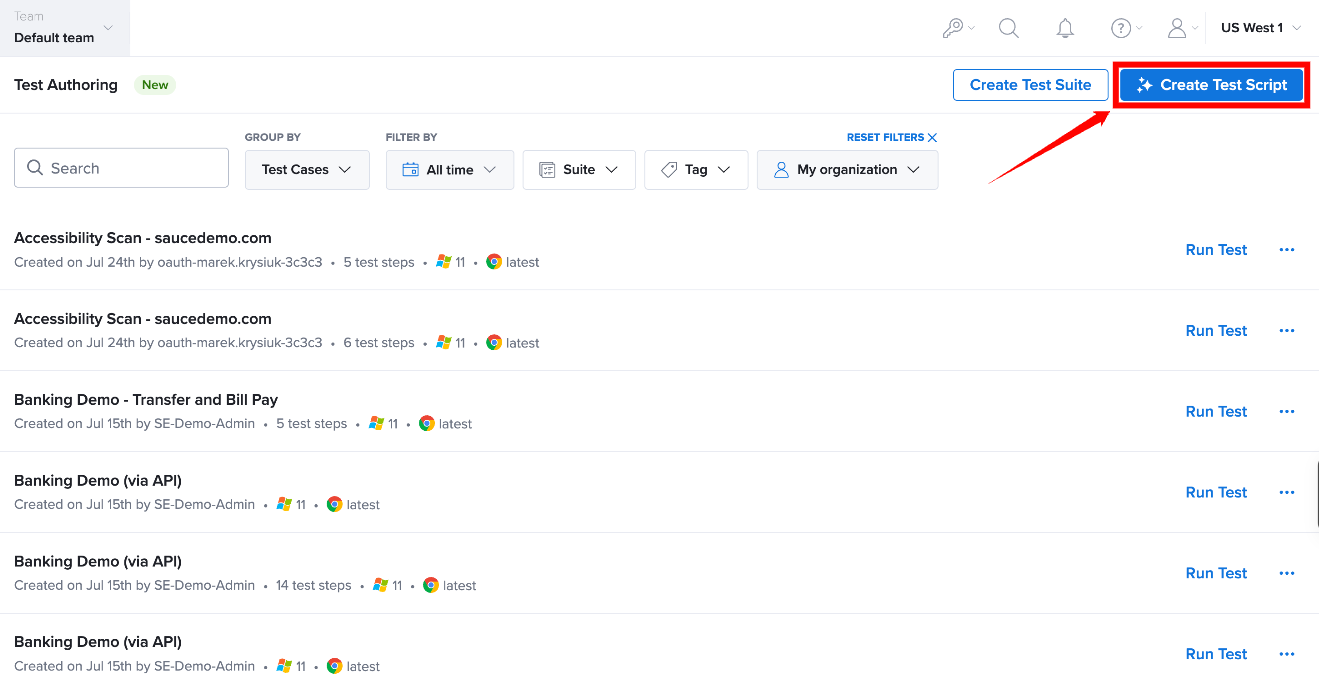Open more options for the 5 test steps Accessibility Scan
The height and width of the screenshot is (691, 1319).
tap(1287, 250)
